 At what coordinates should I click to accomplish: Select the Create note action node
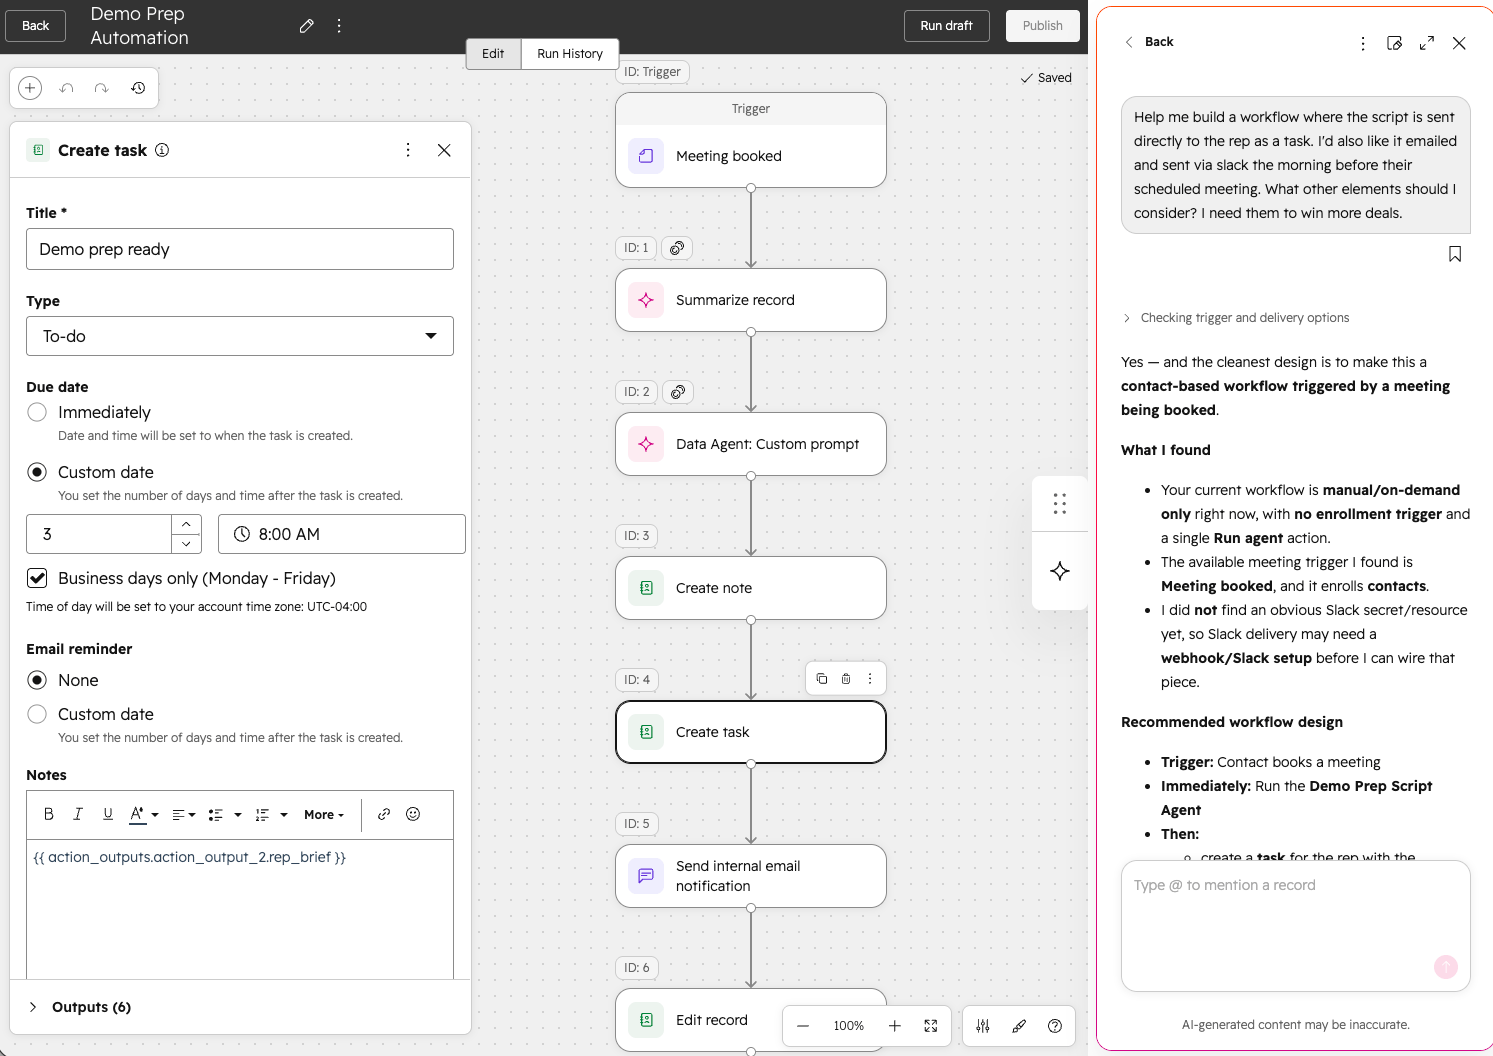[751, 588]
